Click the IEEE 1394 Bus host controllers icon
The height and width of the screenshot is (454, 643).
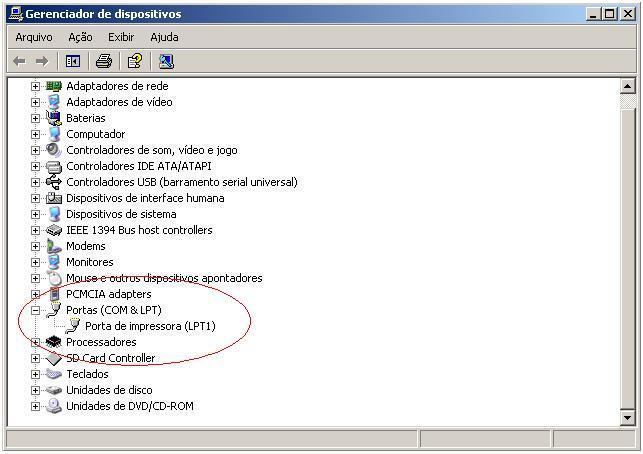point(54,230)
